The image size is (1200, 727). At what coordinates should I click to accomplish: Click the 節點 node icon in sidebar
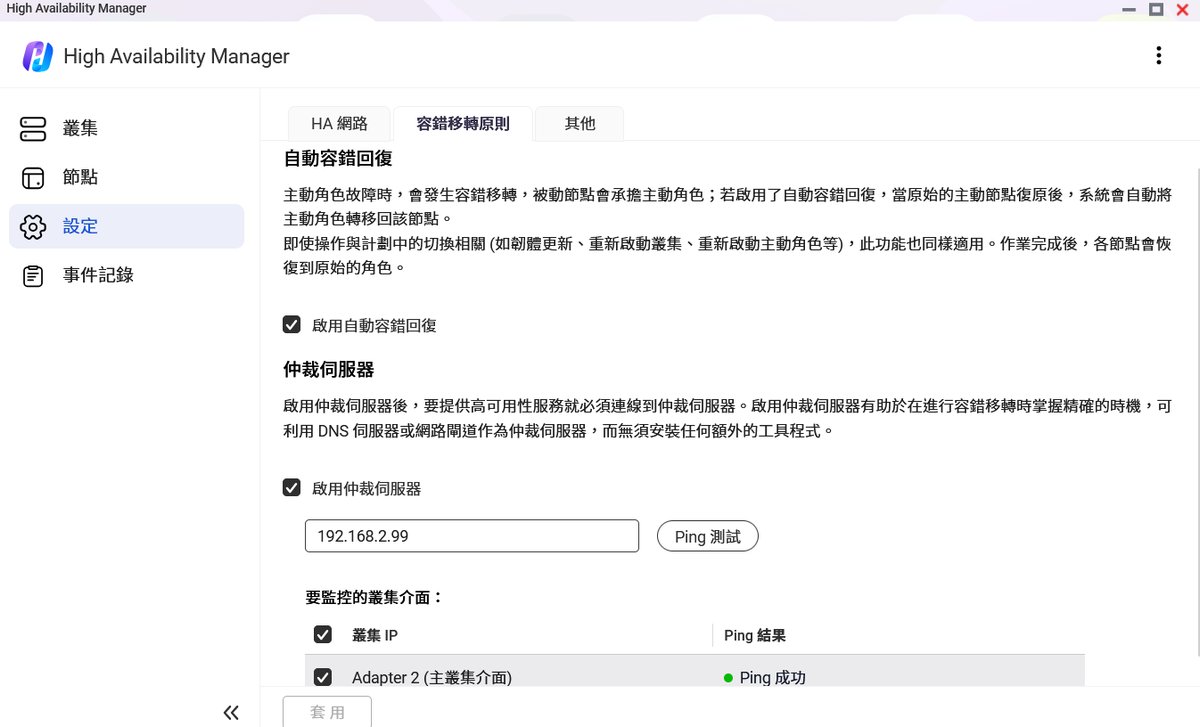pyautogui.click(x=34, y=178)
